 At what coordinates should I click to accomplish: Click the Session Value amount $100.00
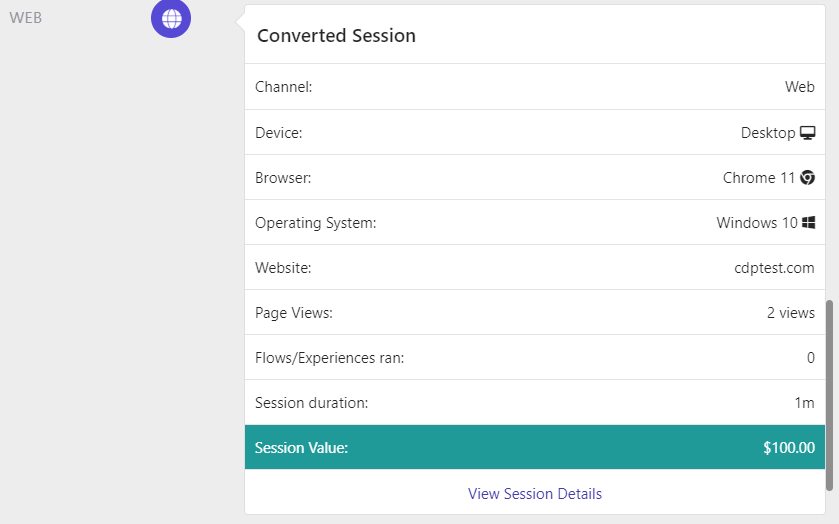789,447
